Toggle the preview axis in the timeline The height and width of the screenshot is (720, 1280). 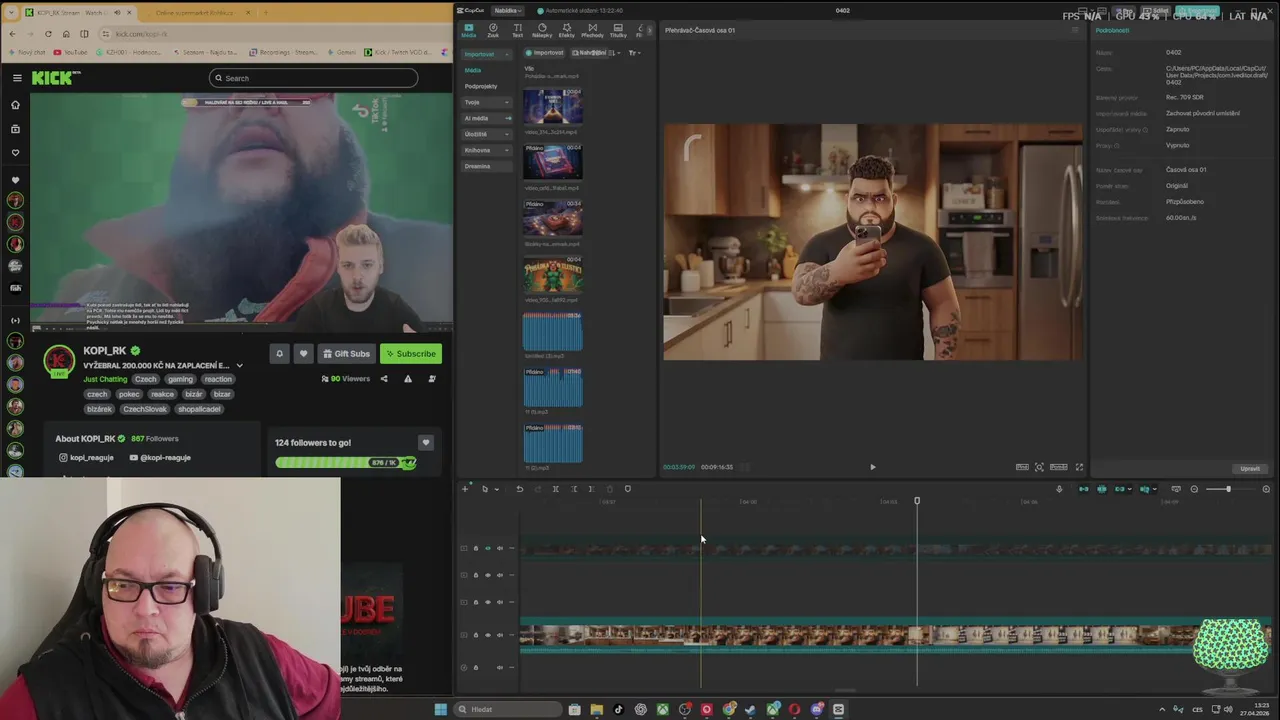1145,489
